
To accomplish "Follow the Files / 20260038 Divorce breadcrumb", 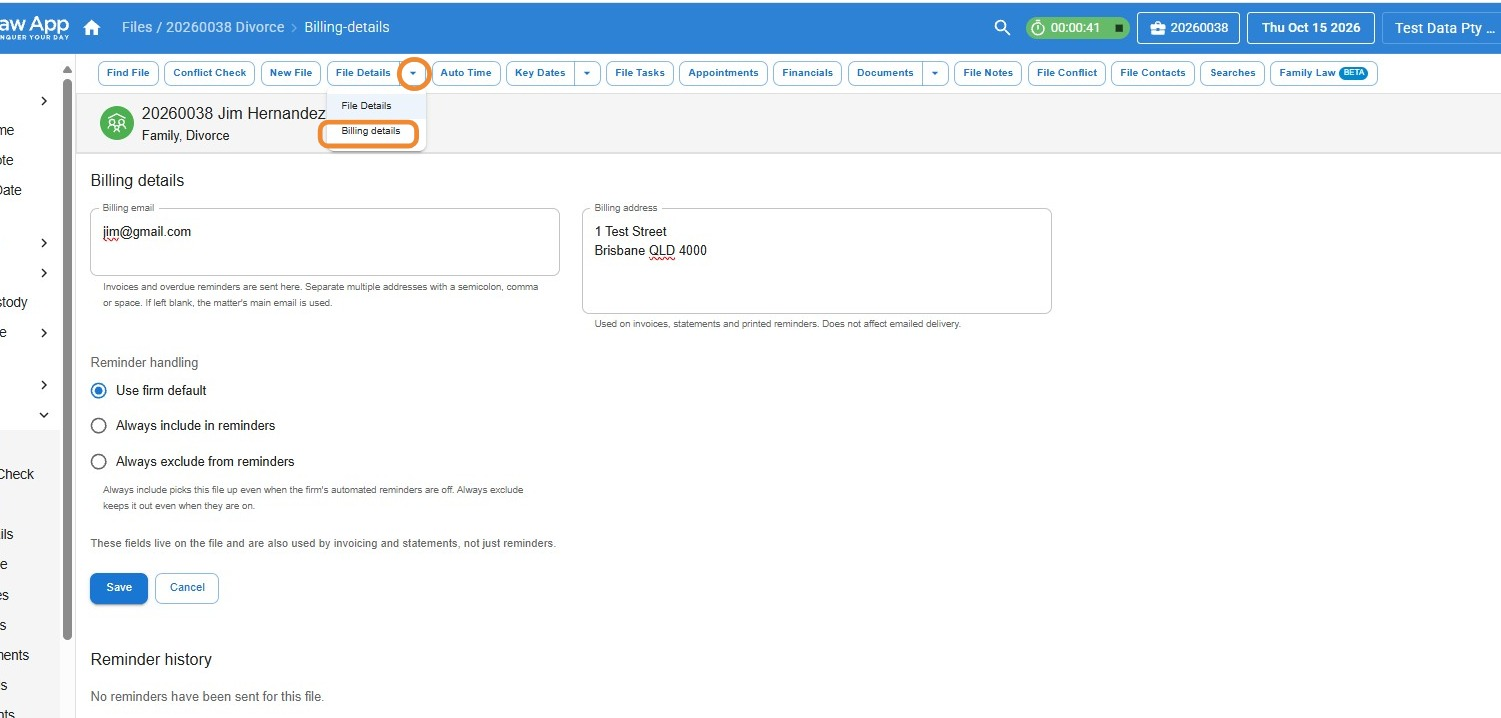I will [x=203, y=28].
